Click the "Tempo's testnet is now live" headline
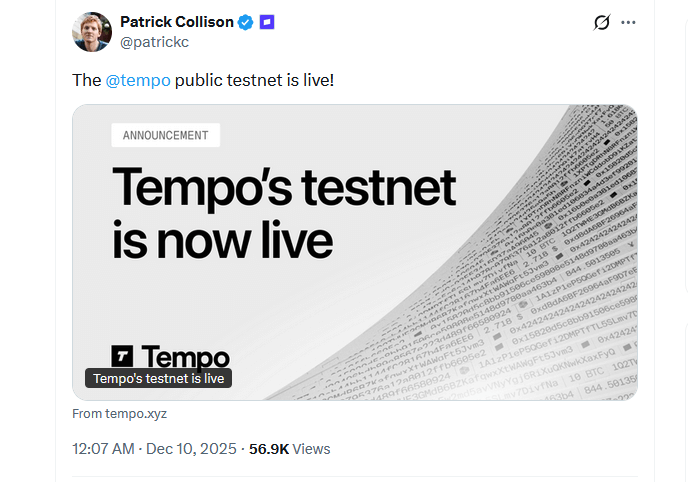The height and width of the screenshot is (482, 688). (x=283, y=213)
